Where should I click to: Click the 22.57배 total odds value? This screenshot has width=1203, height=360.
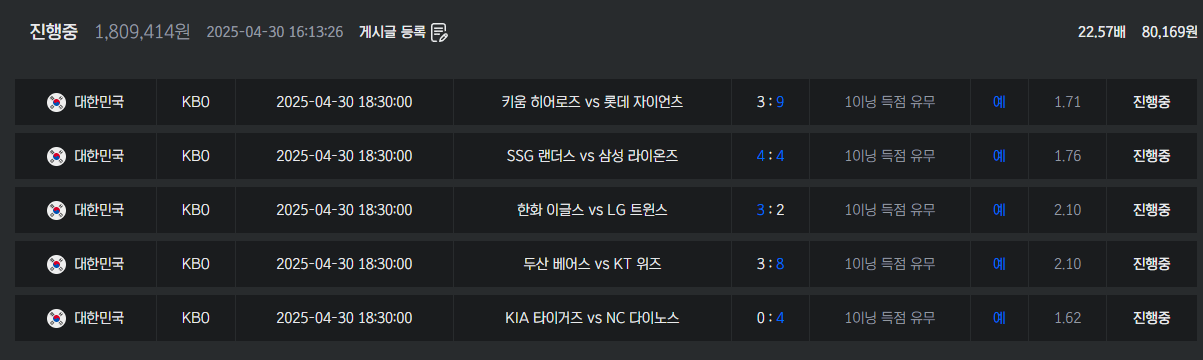click(1102, 32)
